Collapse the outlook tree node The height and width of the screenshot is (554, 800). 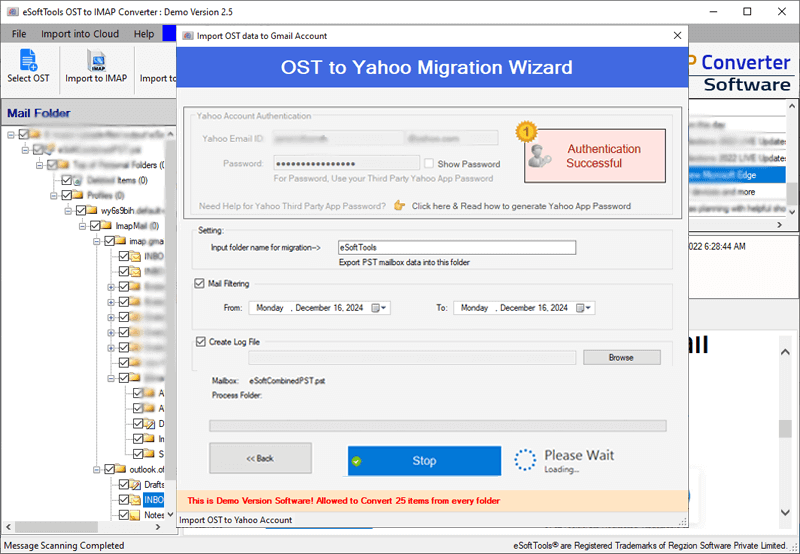click(x=96, y=469)
